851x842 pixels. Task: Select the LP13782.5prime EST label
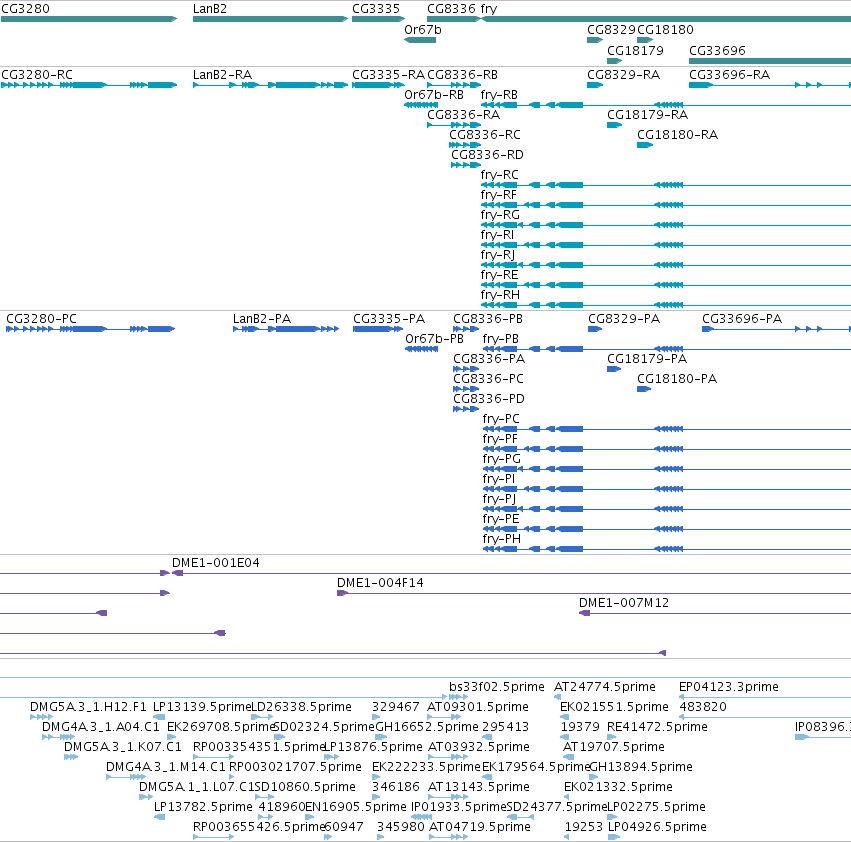coord(203,807)
